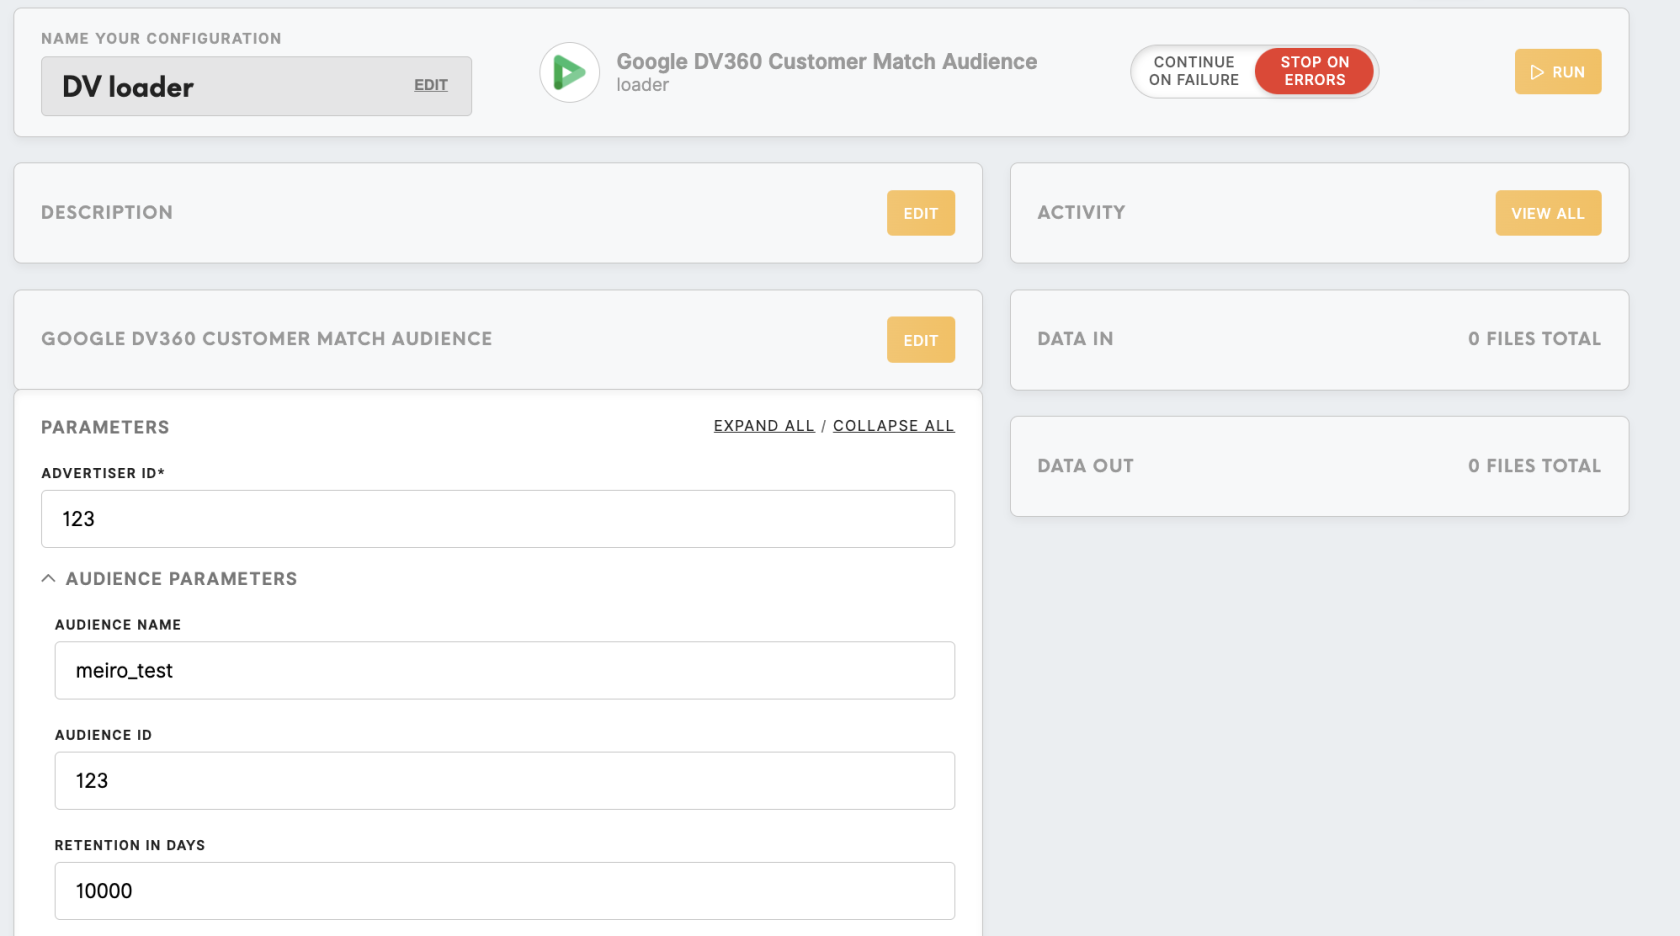
Task: Open the Data In panel
Action: point(1319,340)
